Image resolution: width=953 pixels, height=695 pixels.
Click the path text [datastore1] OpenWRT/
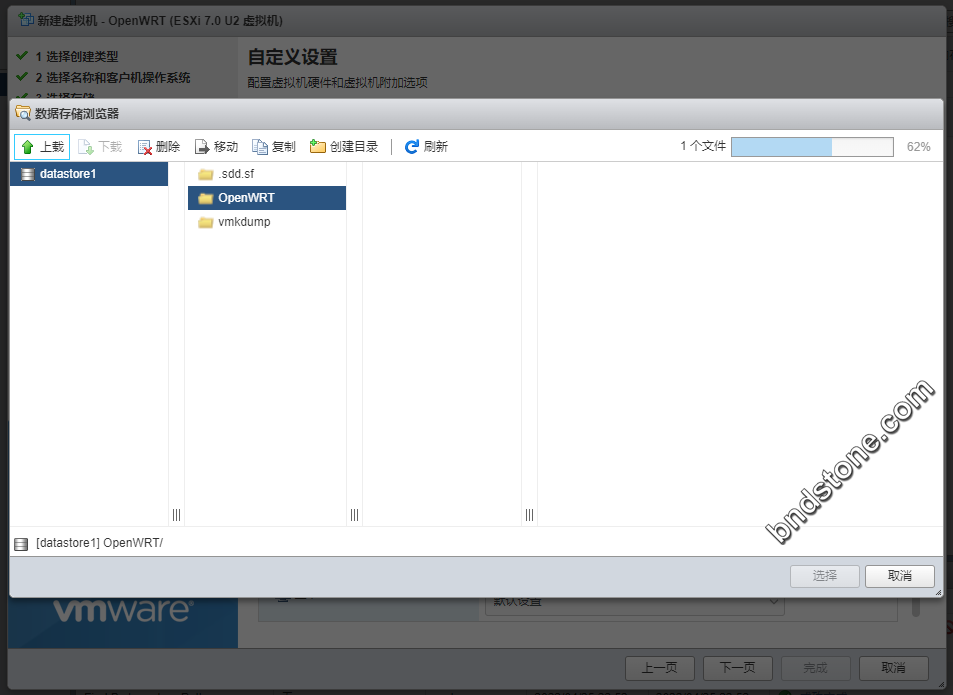(100, 543)
